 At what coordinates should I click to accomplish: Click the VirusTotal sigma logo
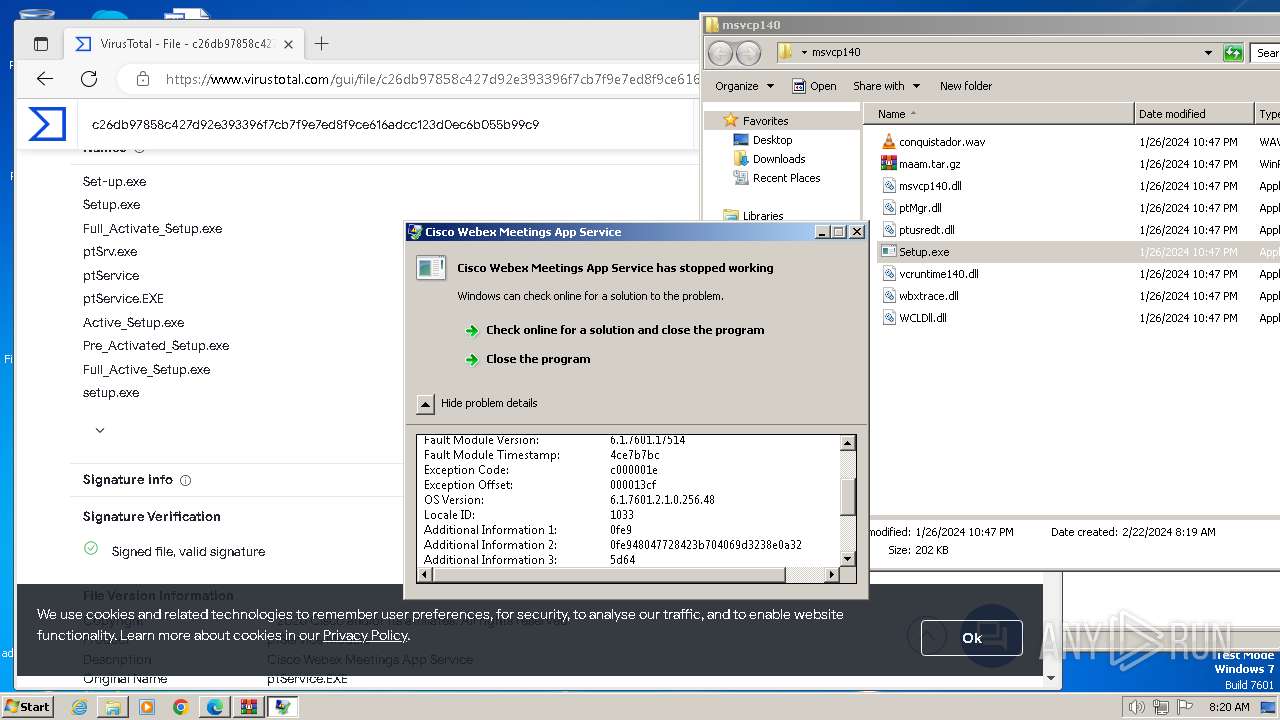[x=47, y=124]
